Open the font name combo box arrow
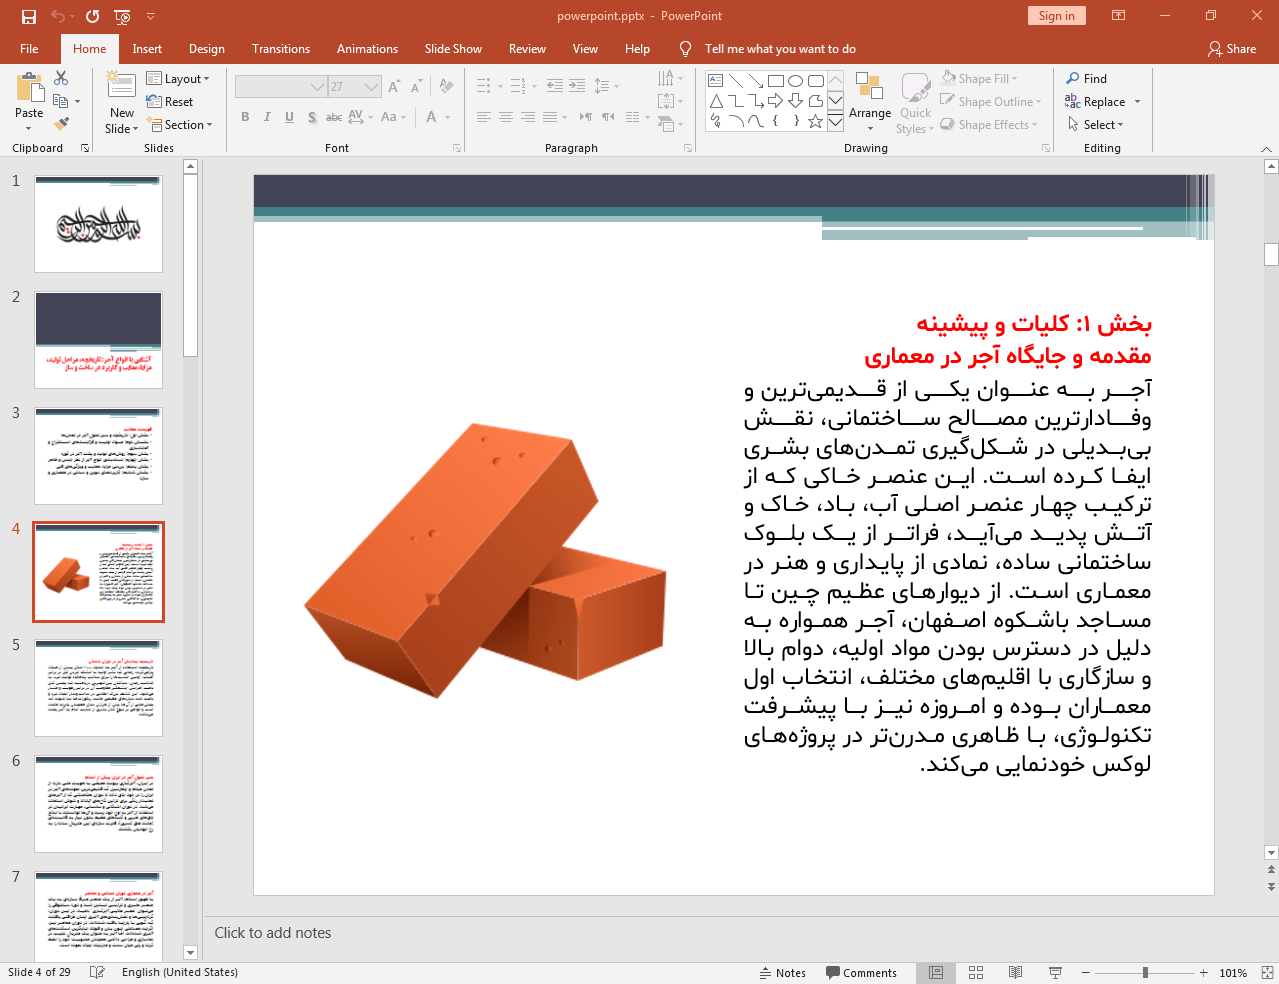Viewport: 1279px width, 984px height. pyautogui.click(x=317, y=87)
